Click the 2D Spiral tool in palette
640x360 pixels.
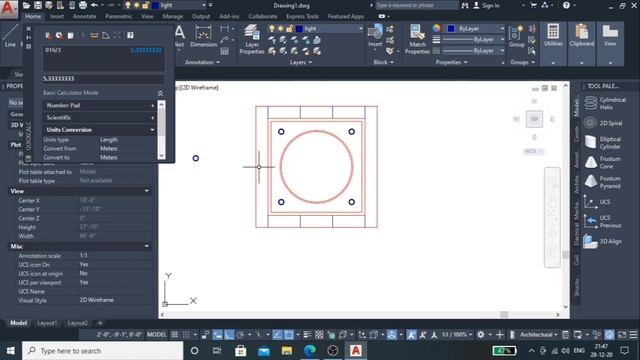click(x=604, y=123)
